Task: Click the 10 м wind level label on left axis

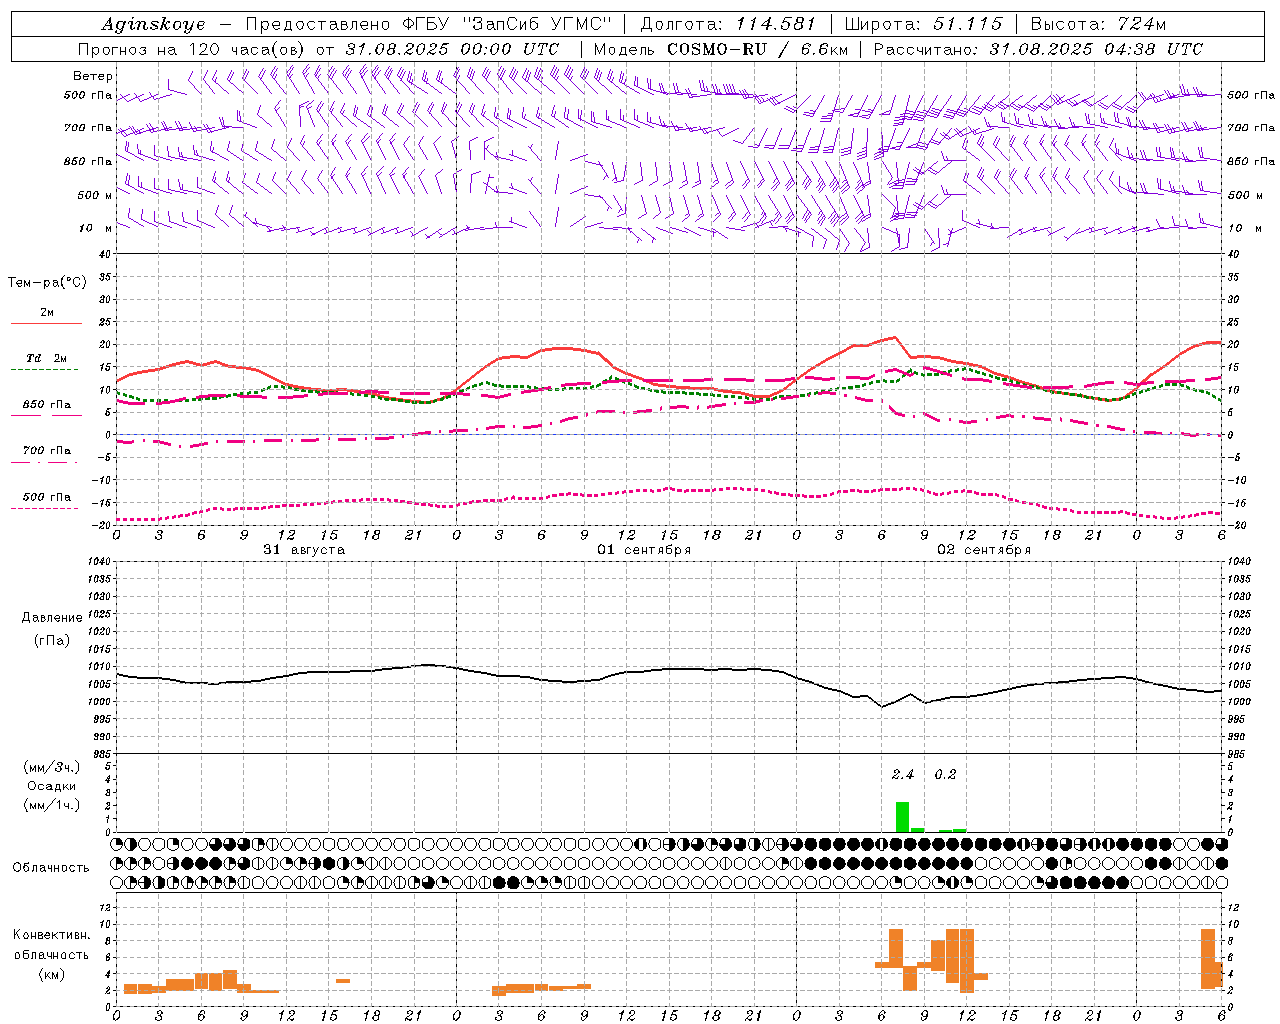Action: (96, 228)
